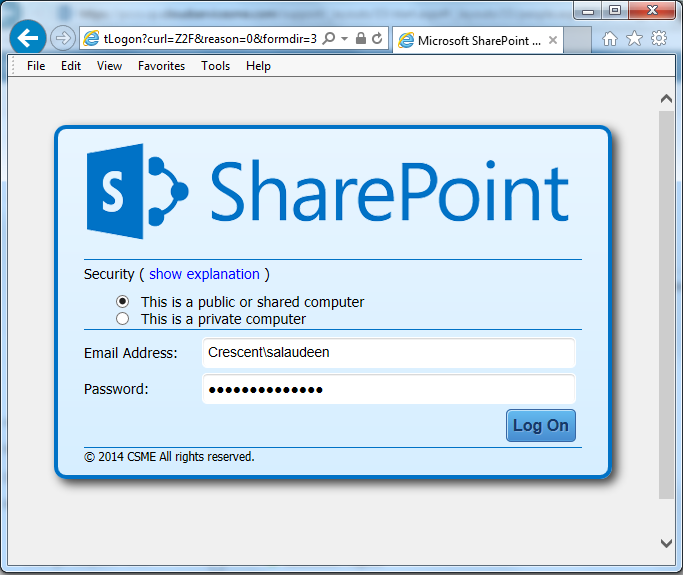The width and height of the screenshot is (683, 575).
Task: Click the scrollbar down arrow
Action: click(x=666, y=543)
